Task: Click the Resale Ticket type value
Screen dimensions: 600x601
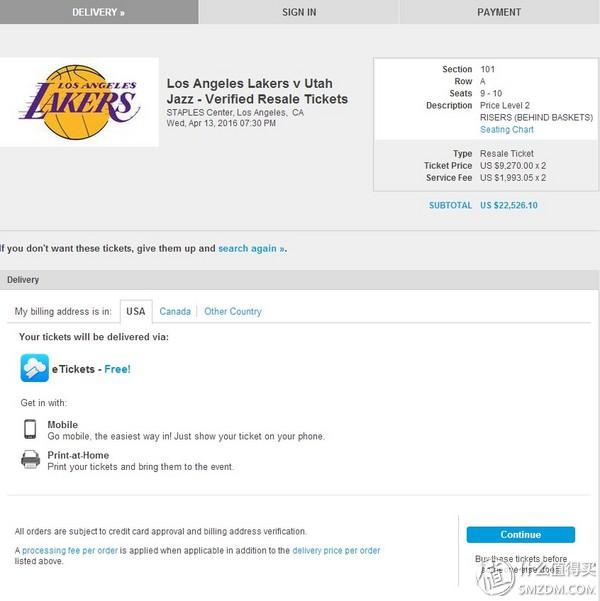Action: click(507, 154)
